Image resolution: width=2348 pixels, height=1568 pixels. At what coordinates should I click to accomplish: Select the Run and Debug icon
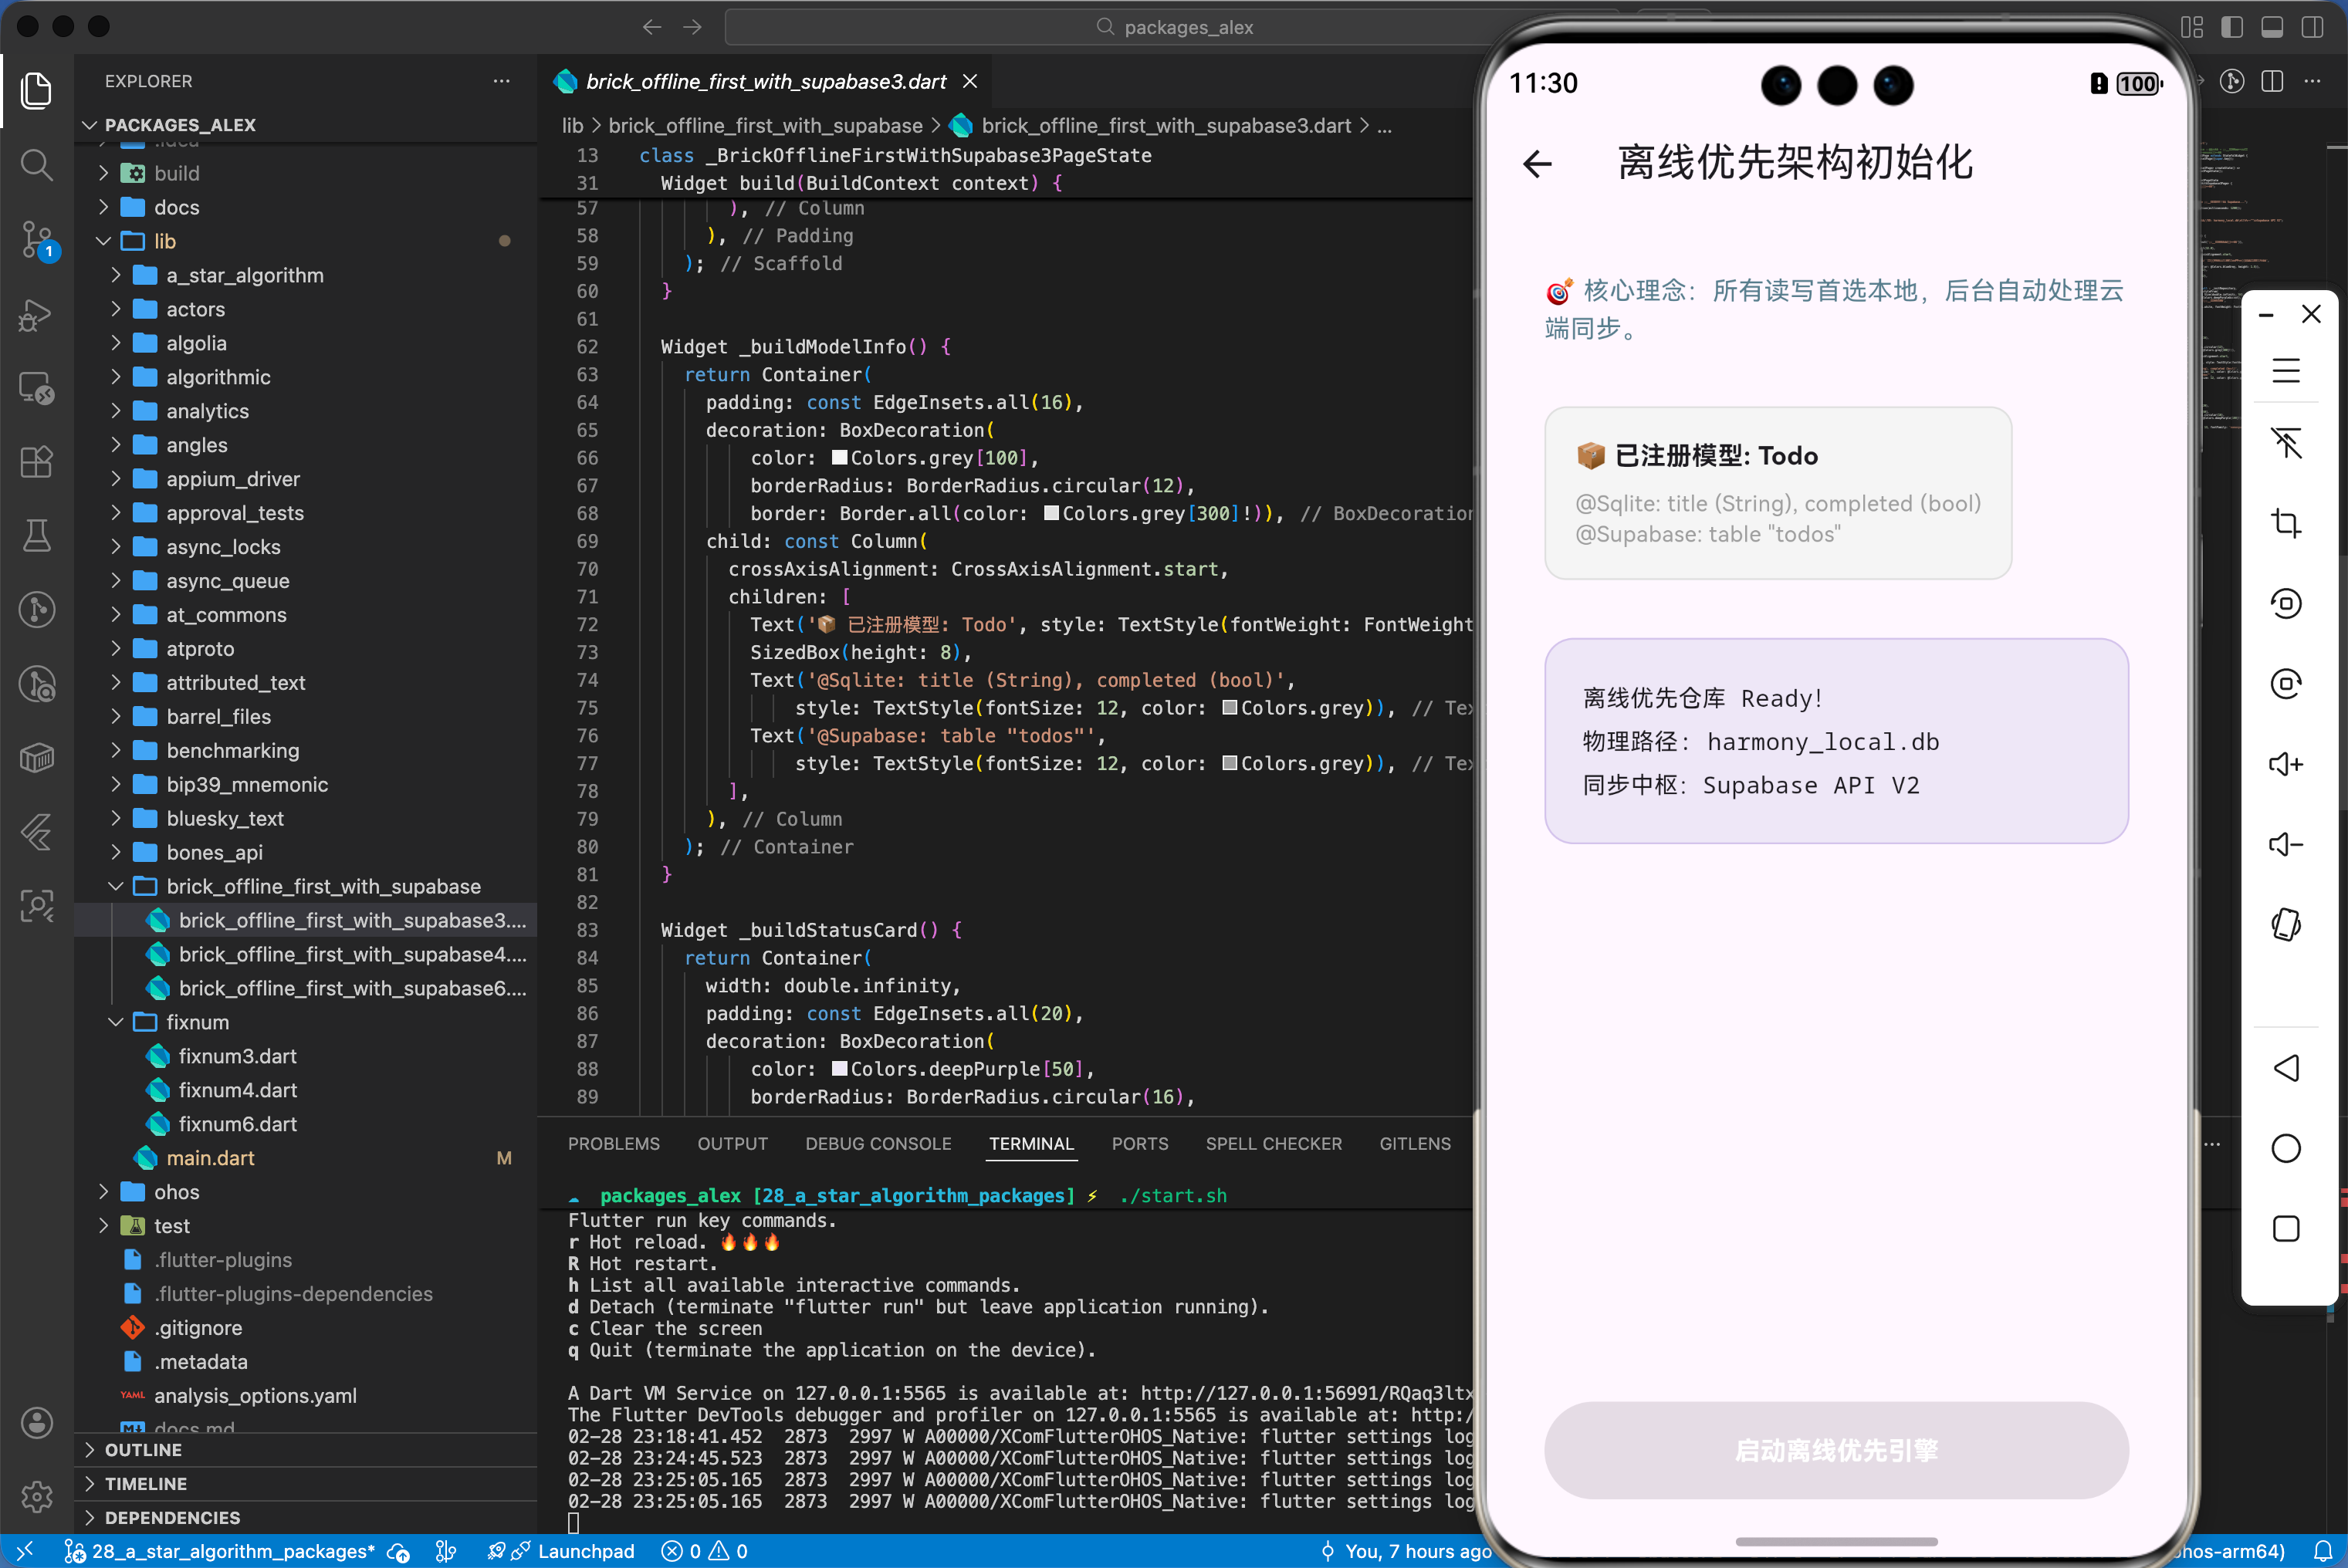coord(37,315)
